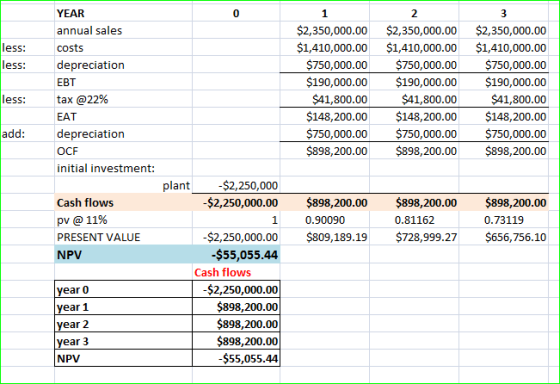Click the red 'Cash flows' heading
This screenshot has height=384, width=560.
point(222,273)
